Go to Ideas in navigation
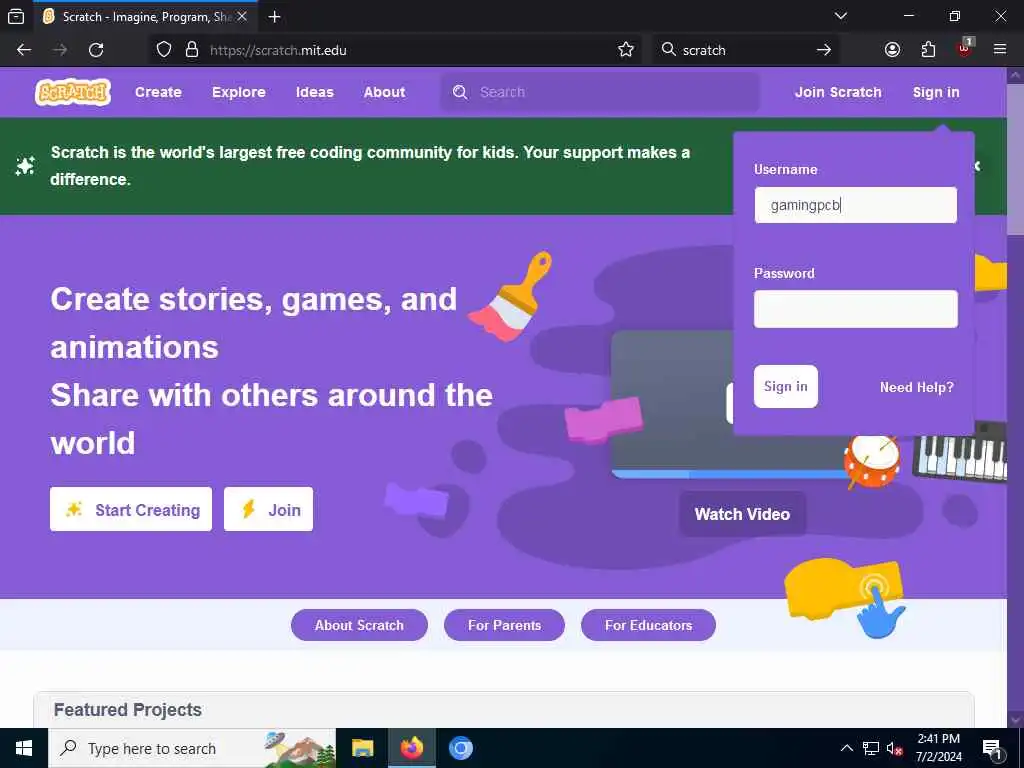The image size is (1024, 768). click(314, 92)
